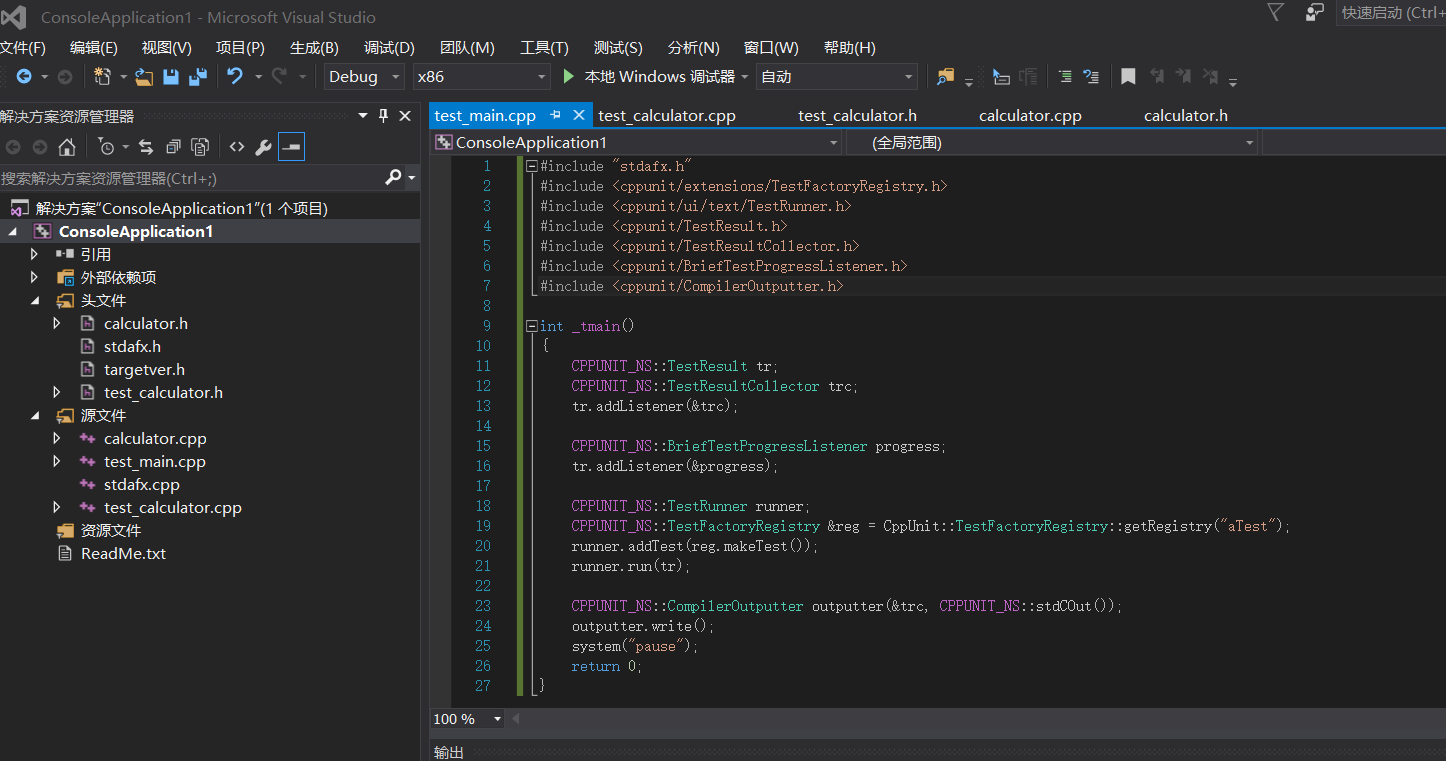Select the Collapse All icon in Solution Explorer
This screenshot has width=1446, height=761.
(173, 147)
